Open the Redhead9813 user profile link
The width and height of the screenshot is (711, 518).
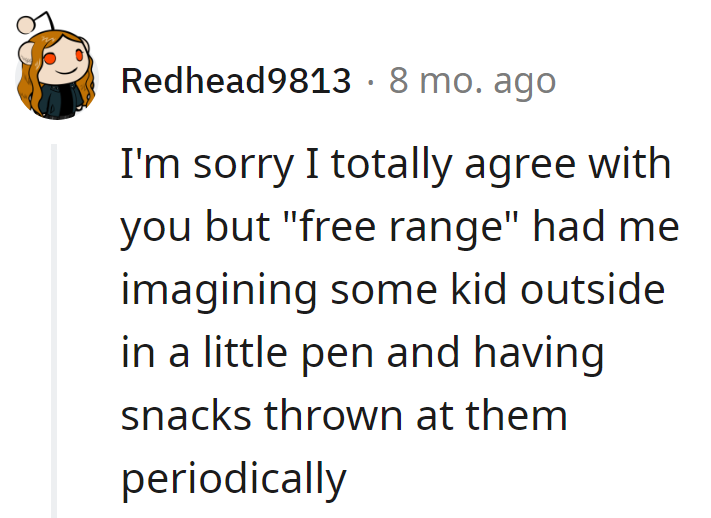pos(236,80)
